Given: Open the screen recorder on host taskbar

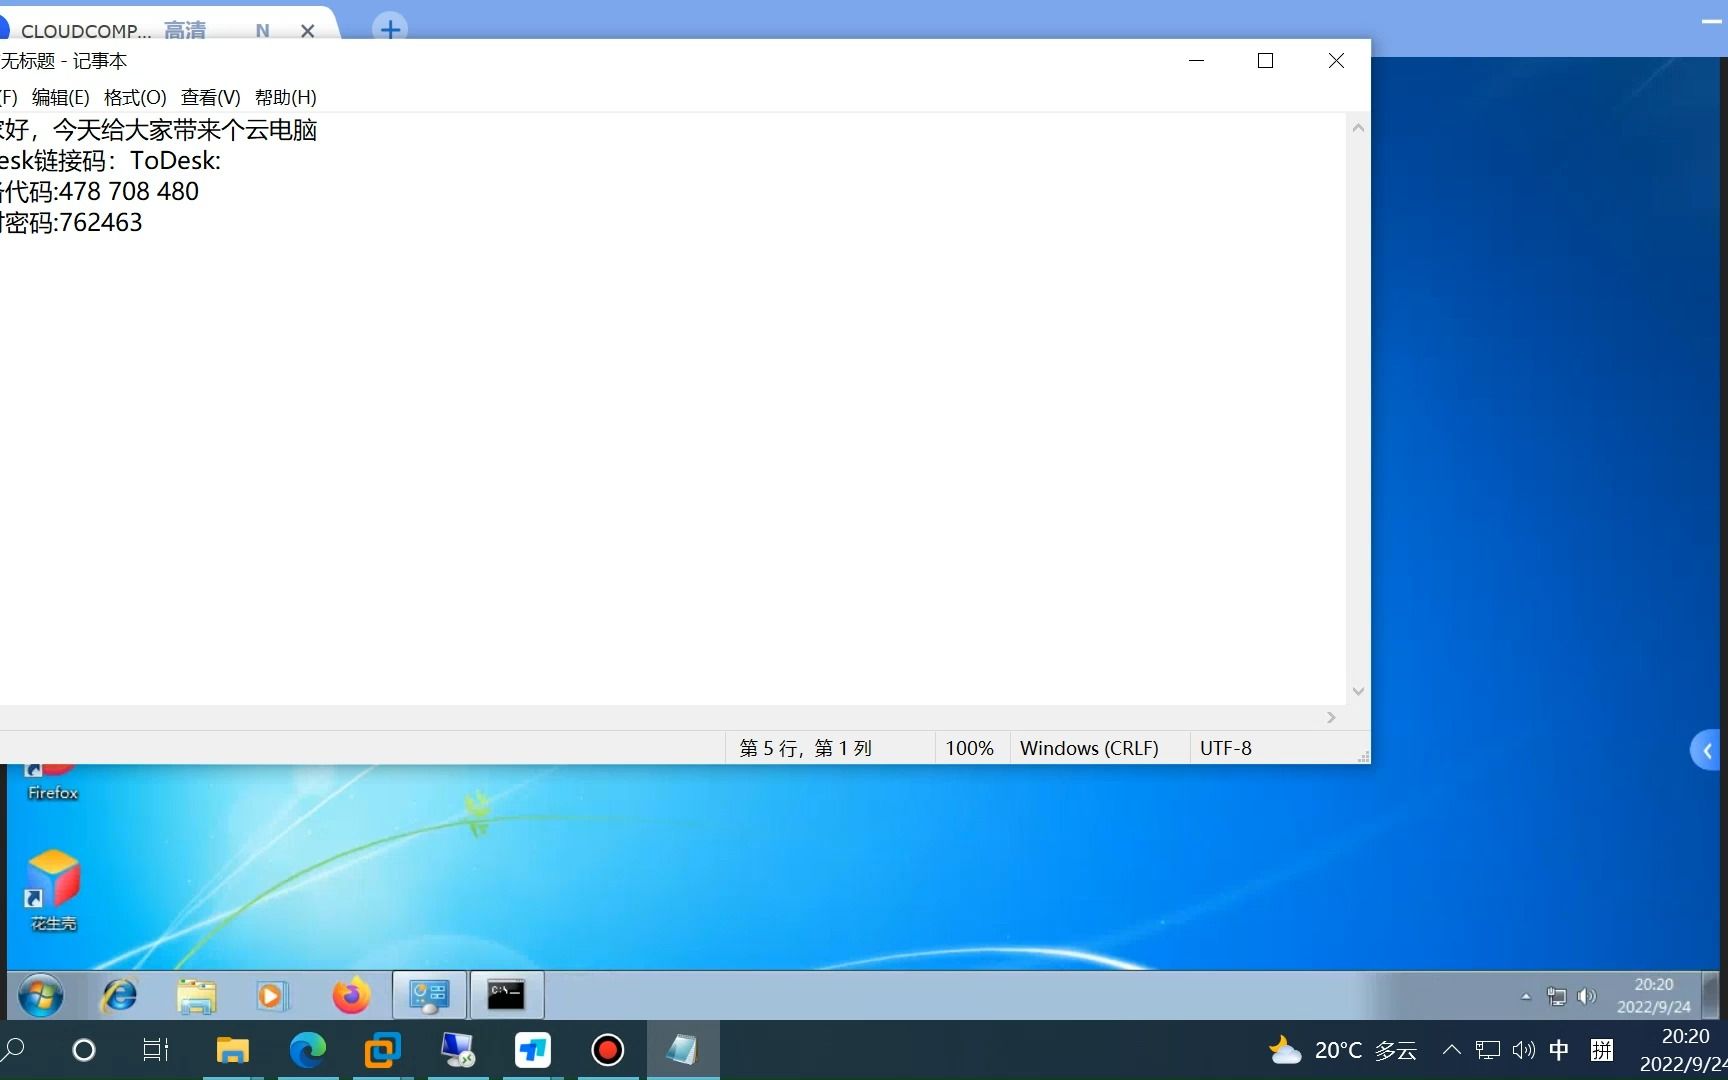Looking at the screenshot, I should point(608,1050).
